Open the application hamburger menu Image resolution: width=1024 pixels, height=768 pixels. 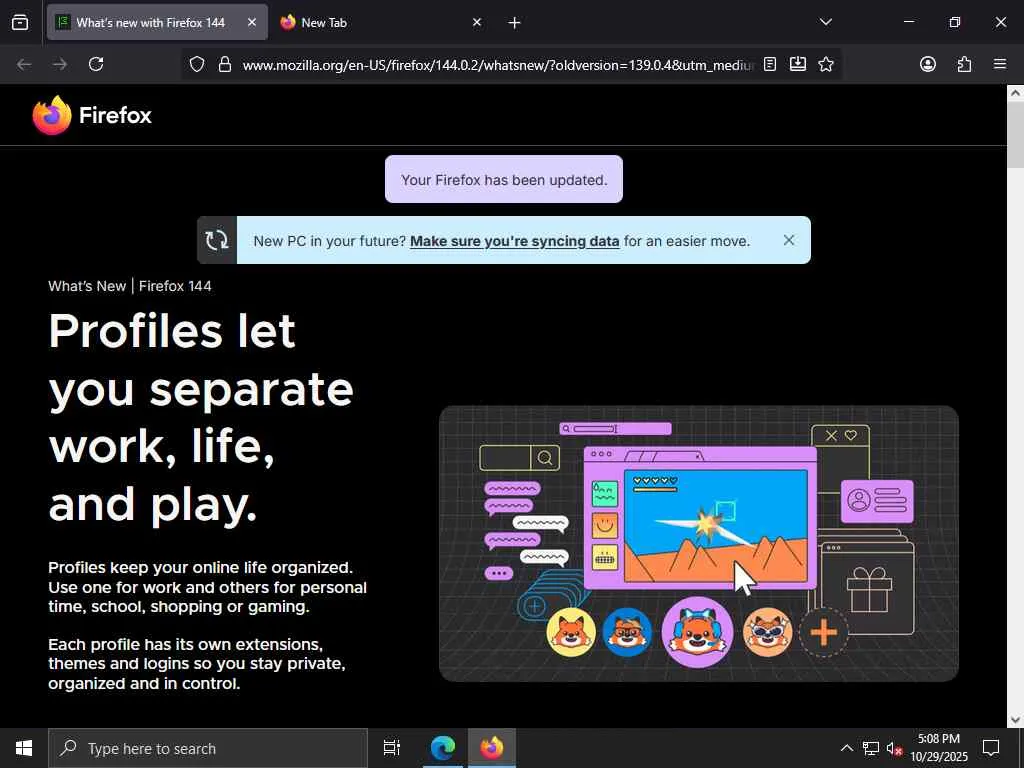tap(999, 64)
